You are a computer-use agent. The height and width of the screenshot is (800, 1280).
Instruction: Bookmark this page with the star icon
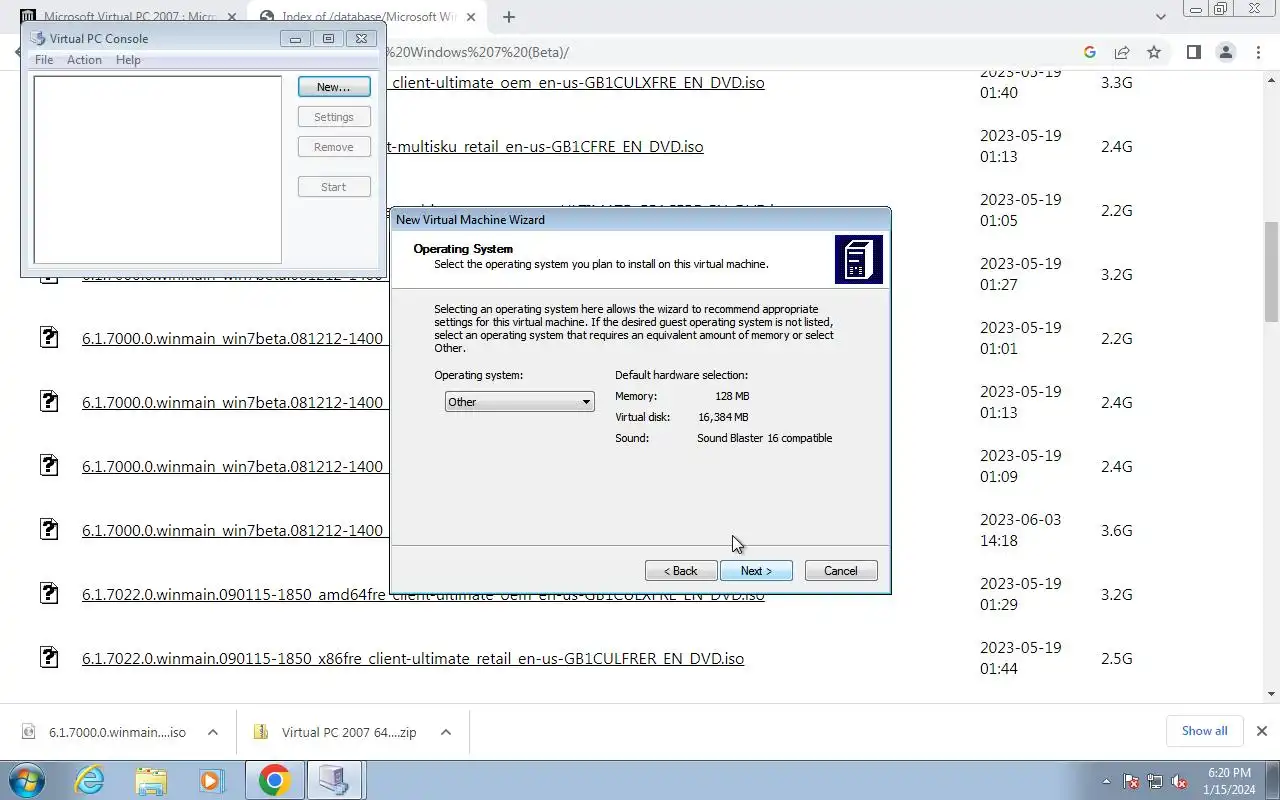coord(1154,52)
